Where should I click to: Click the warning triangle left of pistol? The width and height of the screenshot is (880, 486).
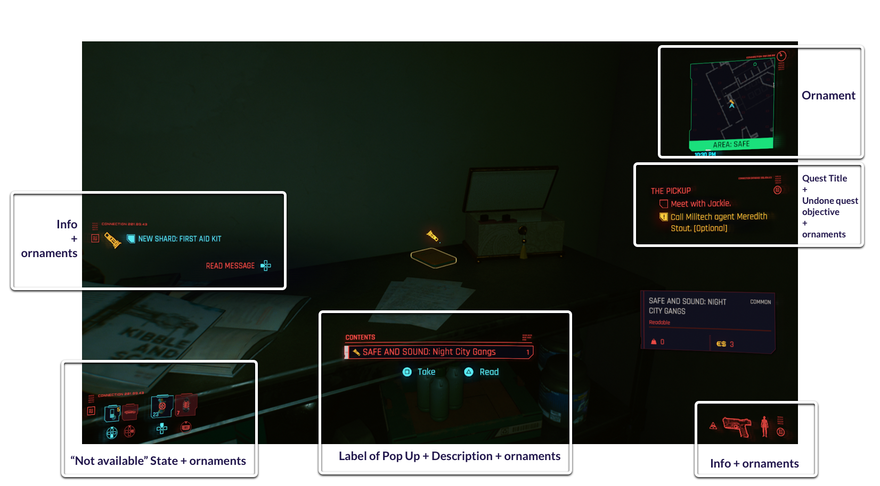tap(713, 426)
